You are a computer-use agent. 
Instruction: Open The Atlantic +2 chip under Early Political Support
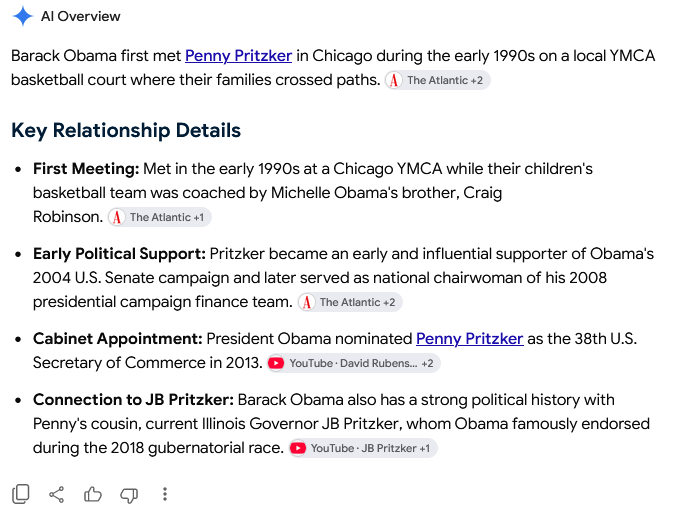coord(350,302)
